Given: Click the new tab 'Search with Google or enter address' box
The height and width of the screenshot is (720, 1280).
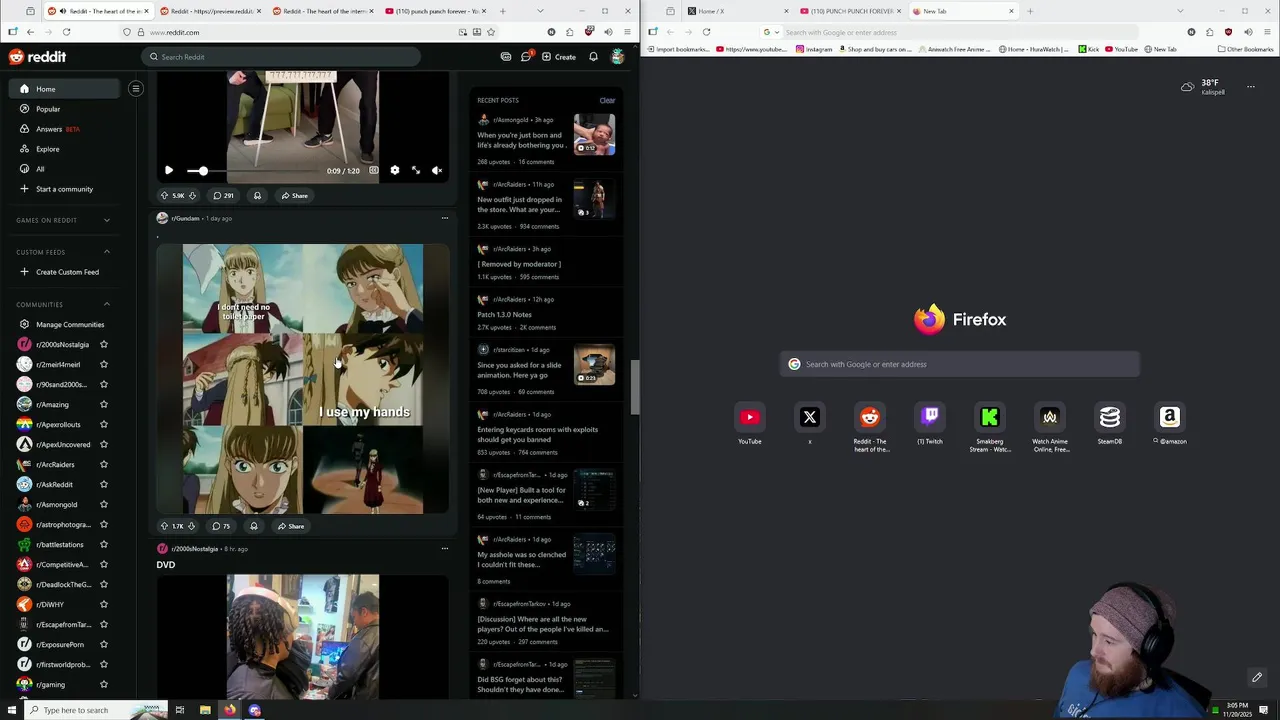Looking at the screenshot, I should [960, 364].
